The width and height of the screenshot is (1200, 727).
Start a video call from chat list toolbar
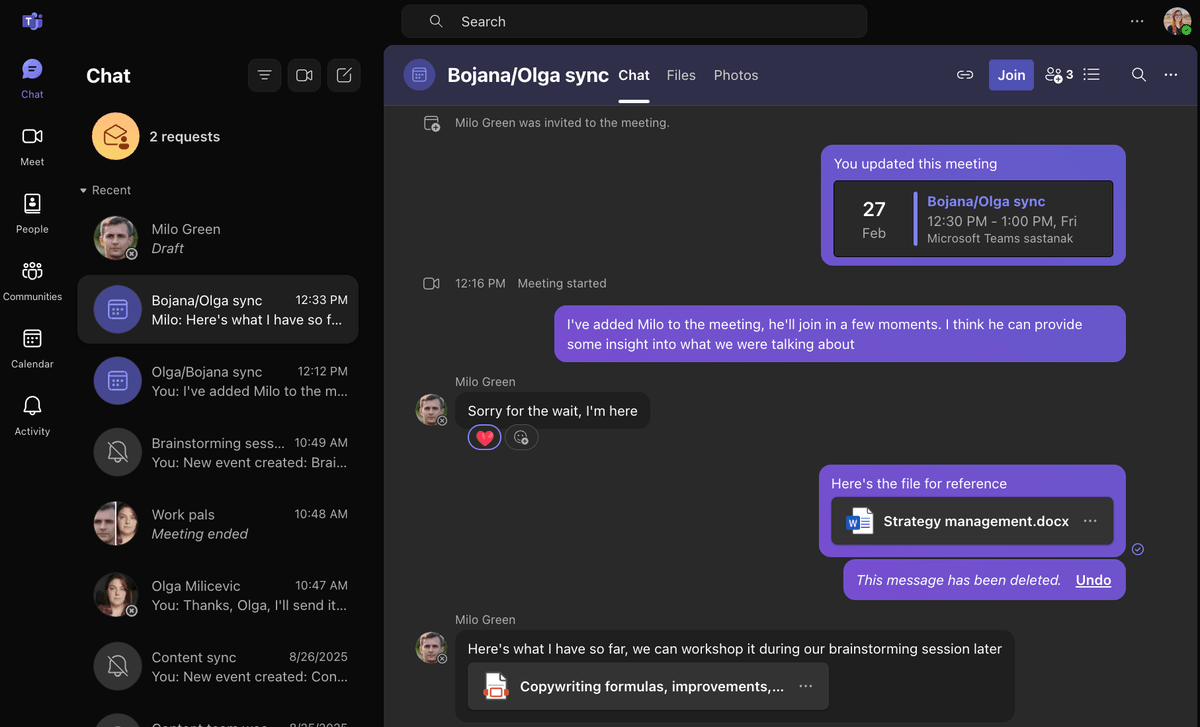(304, 75)
